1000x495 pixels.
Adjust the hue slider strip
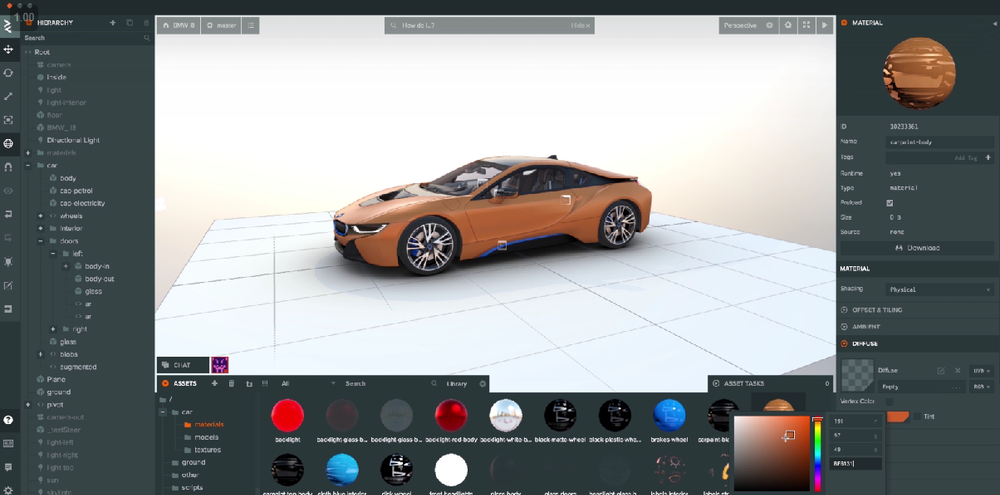tap(818, 454)
